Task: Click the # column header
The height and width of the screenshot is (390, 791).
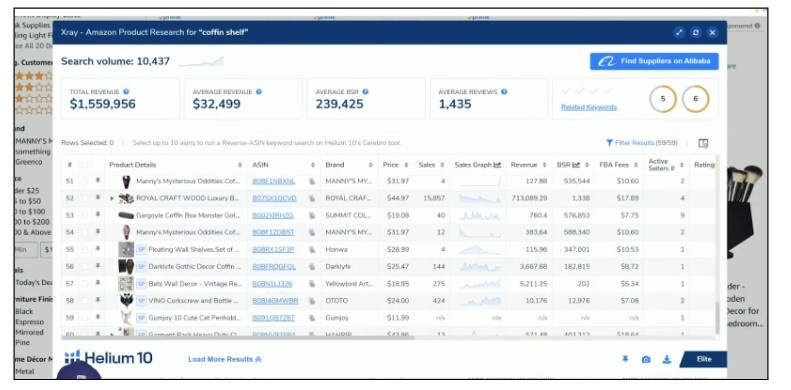Action: pyautogui.click(x=70, y=165)
